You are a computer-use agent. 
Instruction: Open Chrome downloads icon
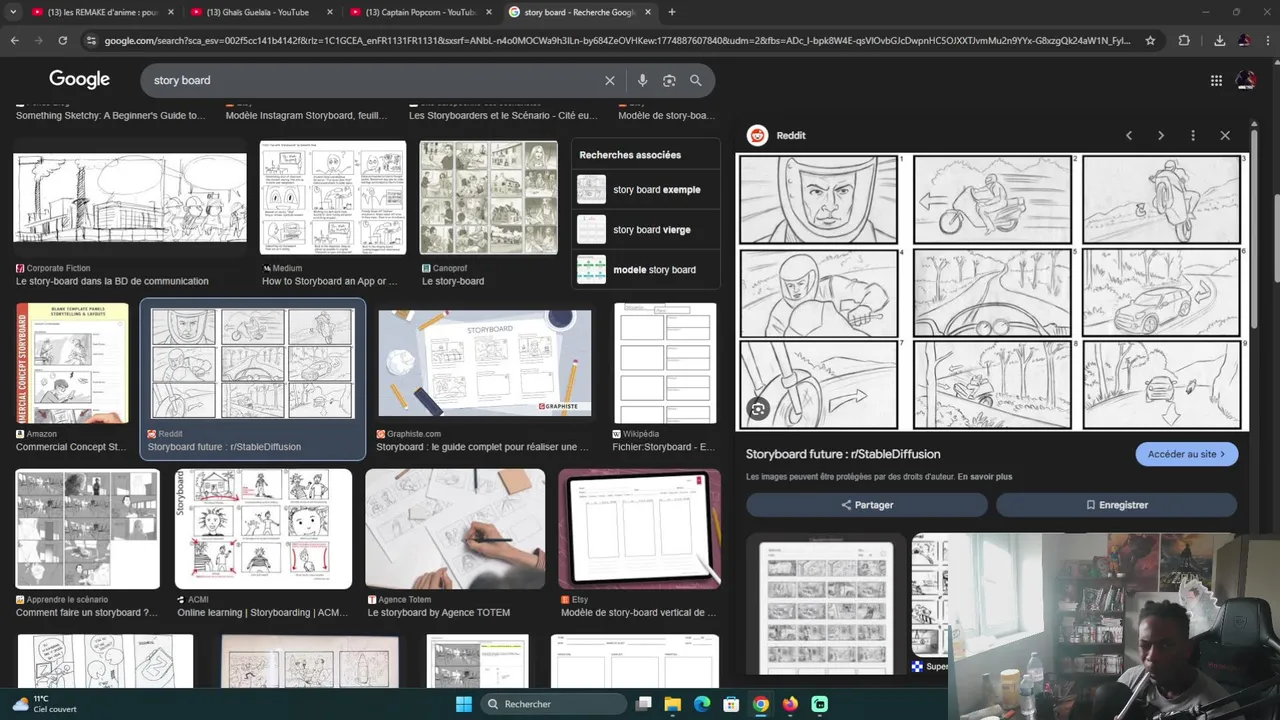[1219, 41]
